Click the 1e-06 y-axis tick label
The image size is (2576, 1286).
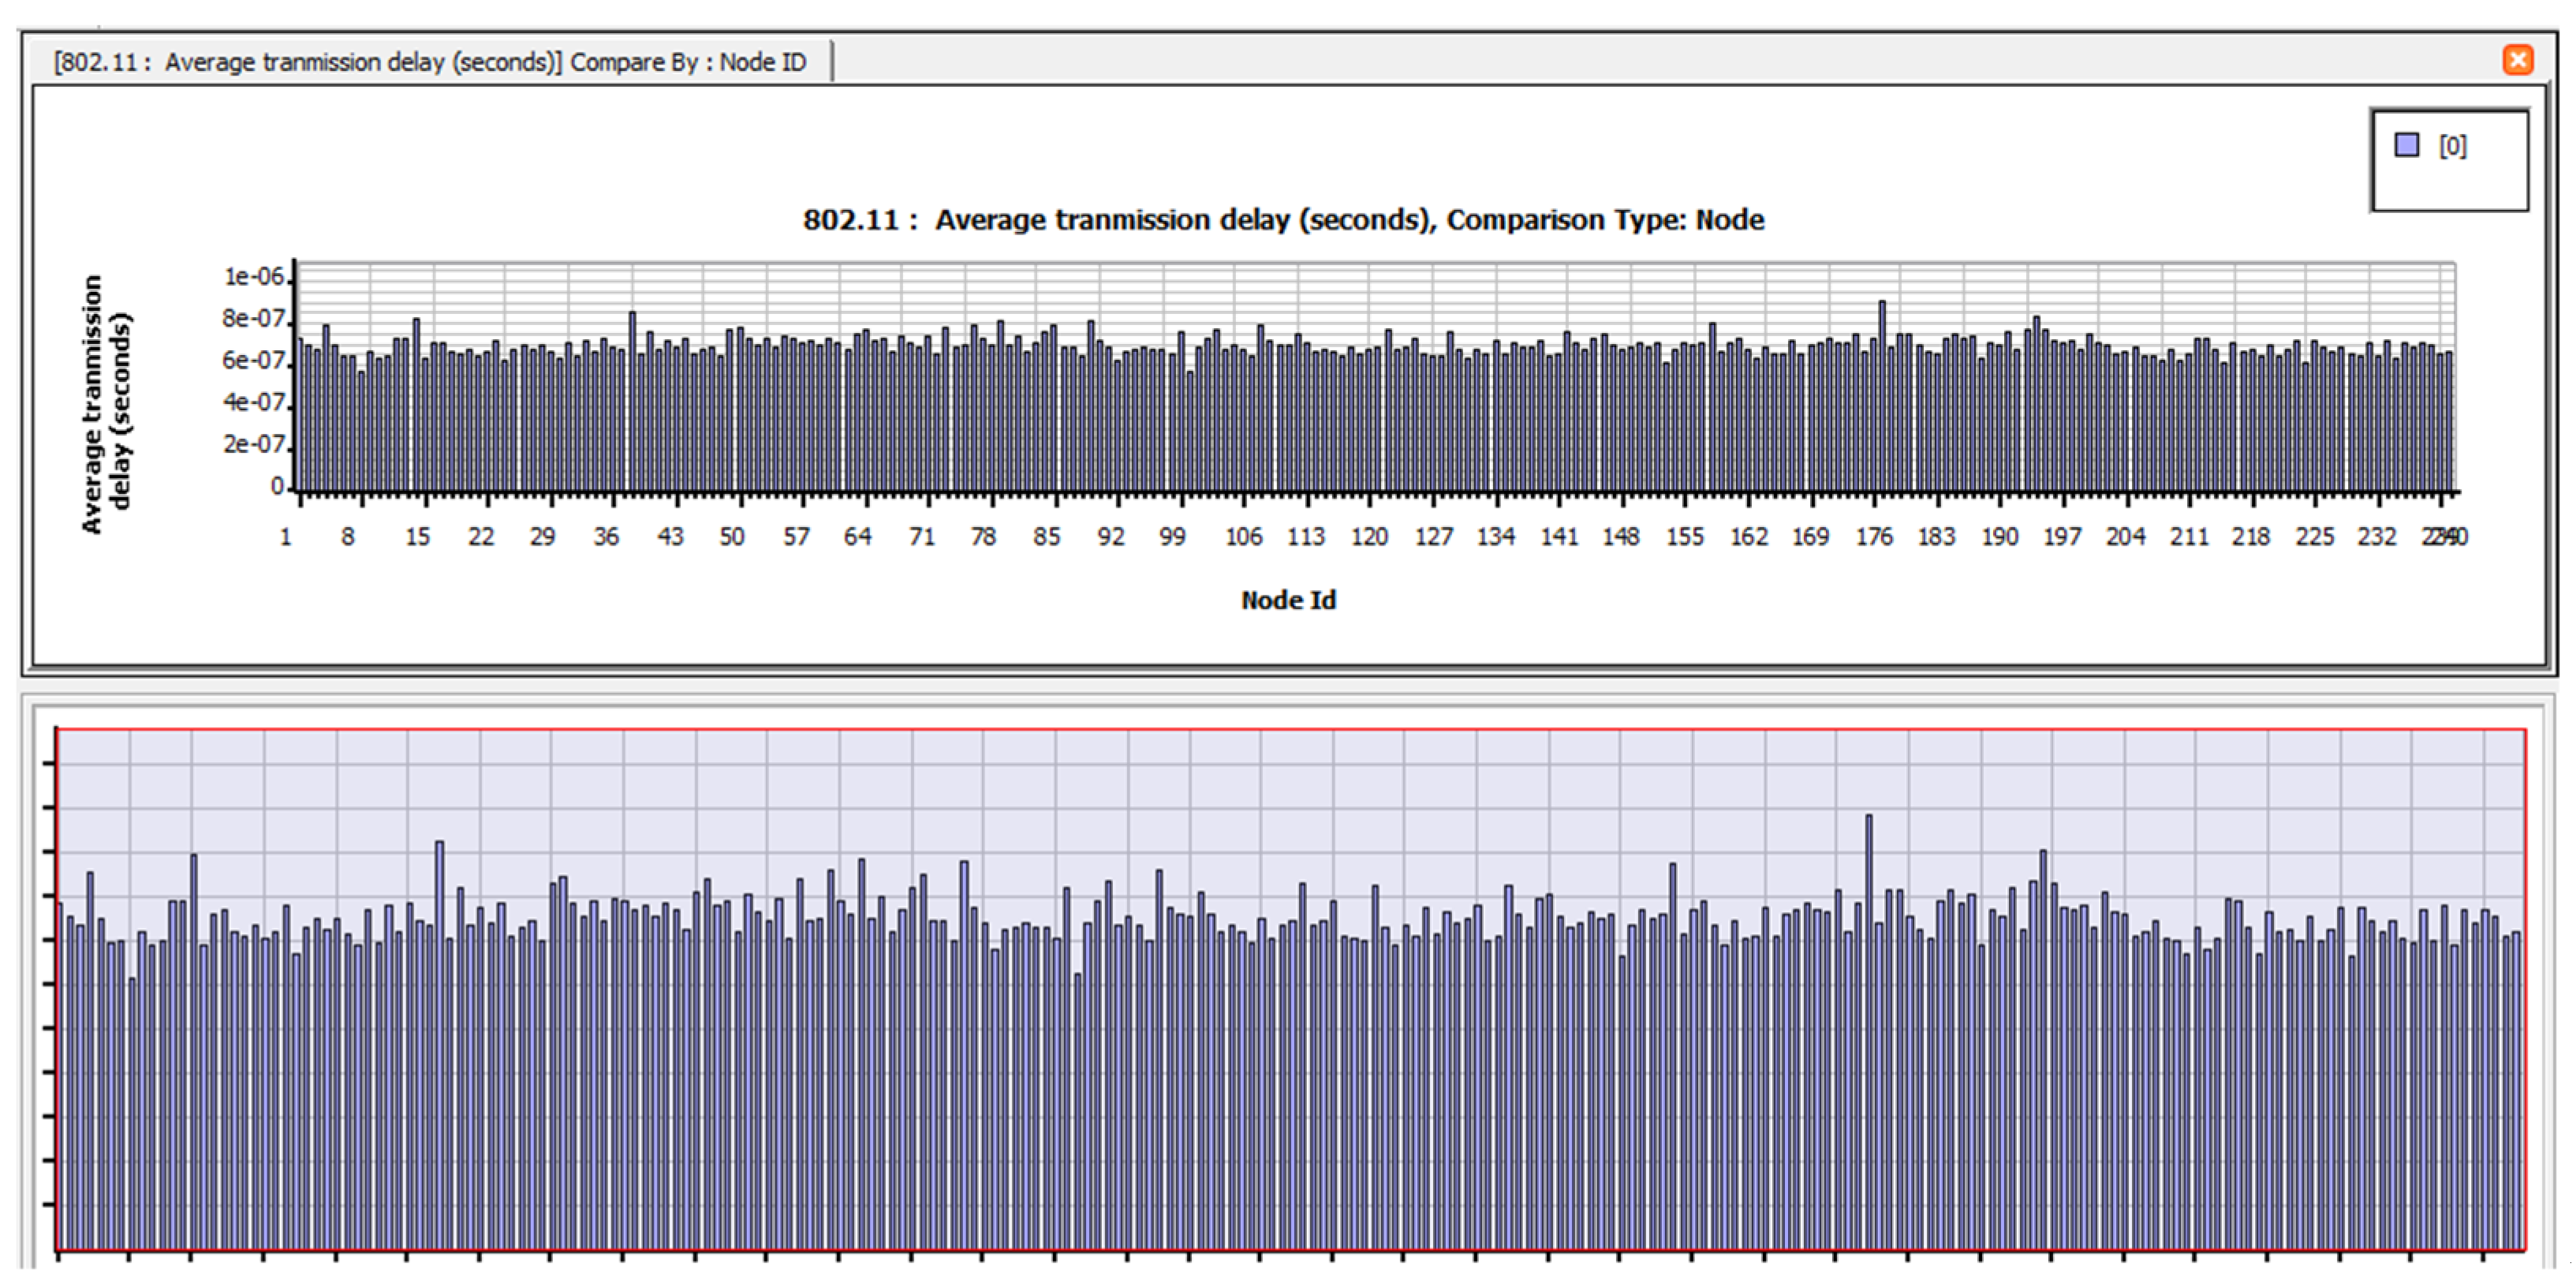point(254,277)
